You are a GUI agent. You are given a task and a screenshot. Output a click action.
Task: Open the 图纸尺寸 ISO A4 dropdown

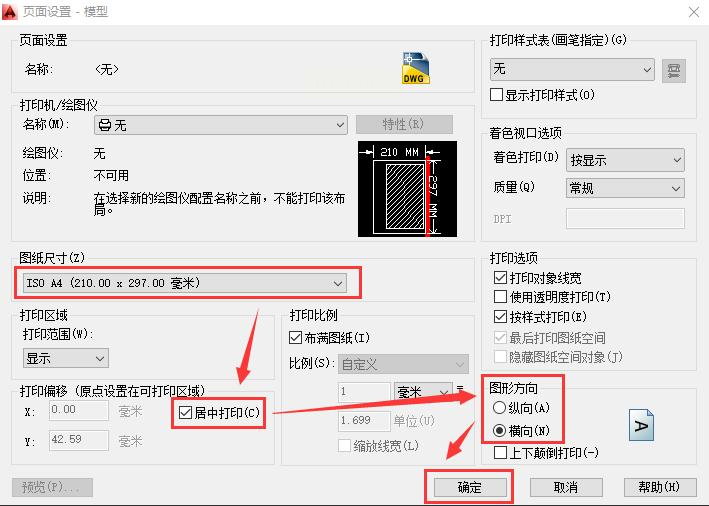[185, 283]
